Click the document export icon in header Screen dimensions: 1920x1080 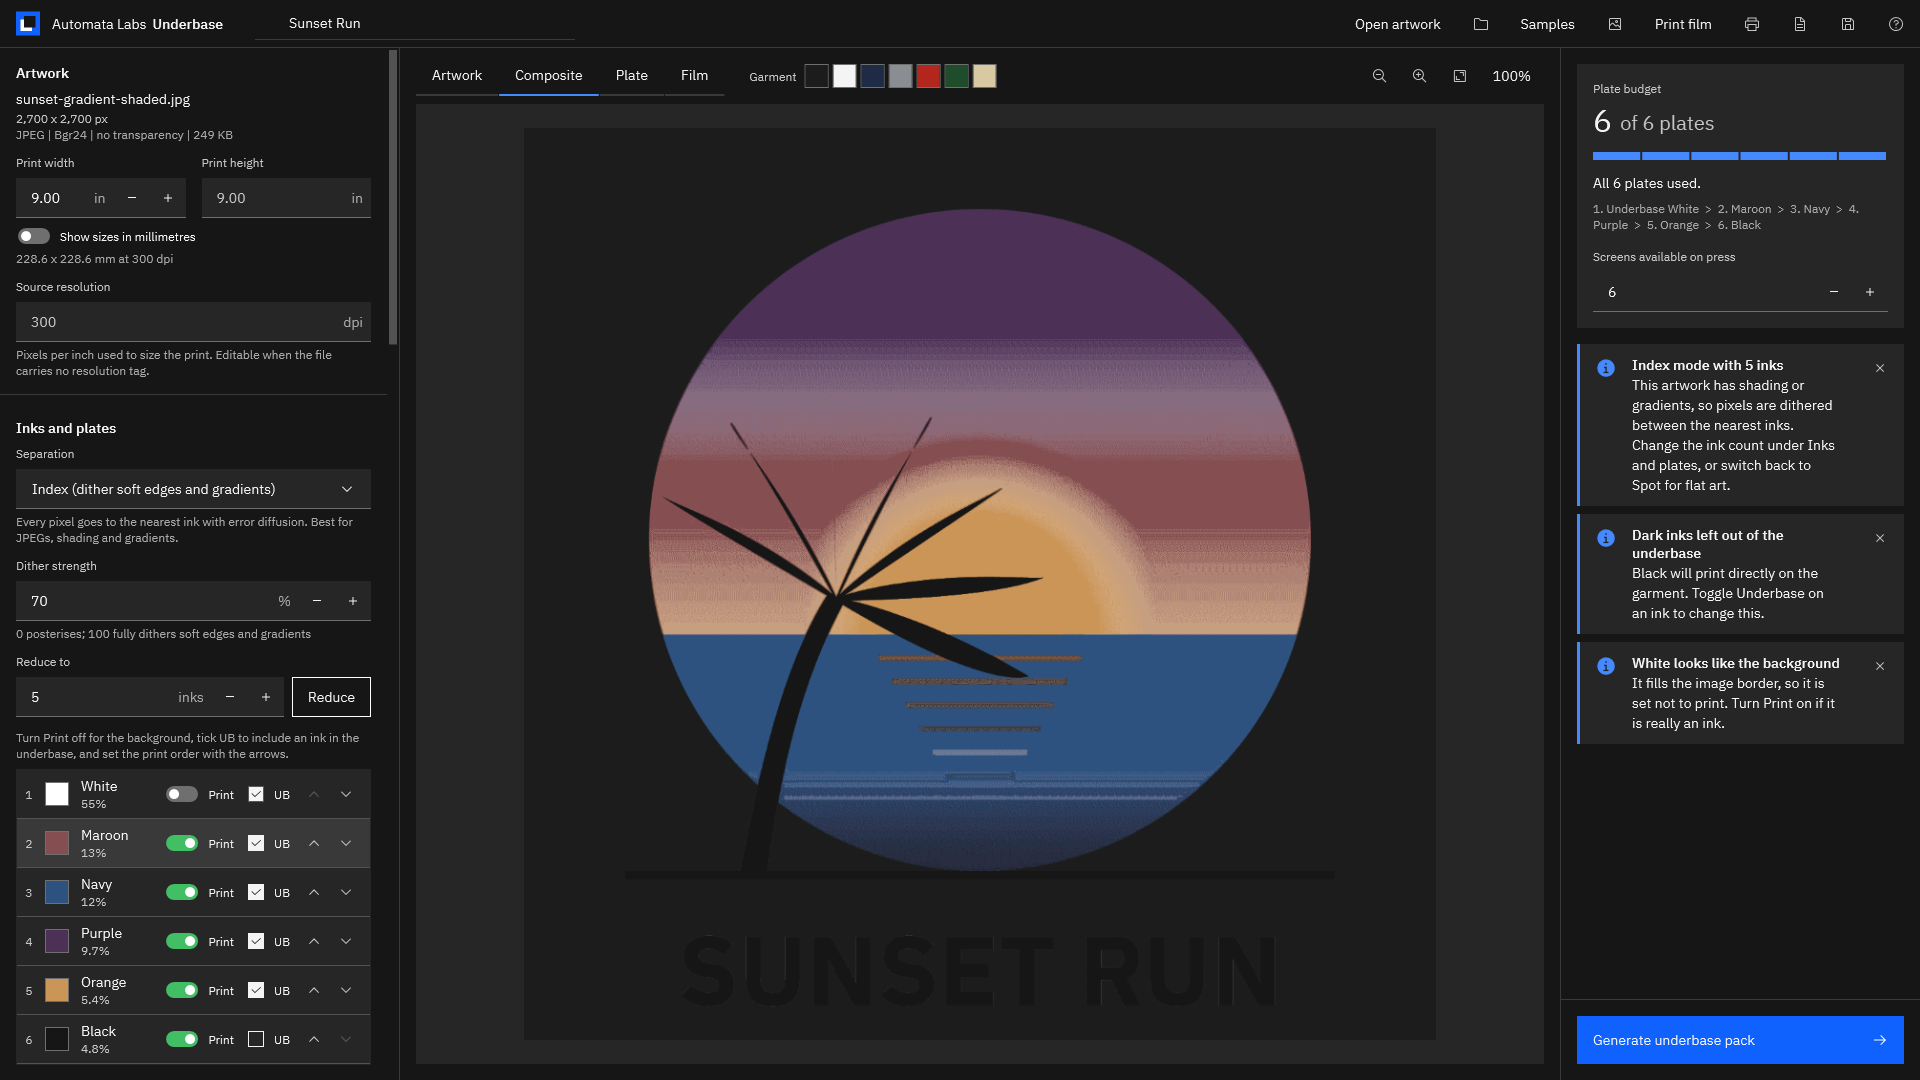tap(1800, 24)
